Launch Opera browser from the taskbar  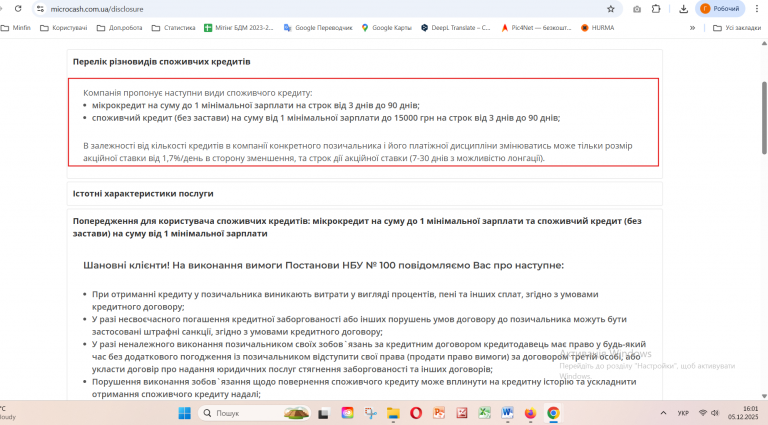(x=416, y=413)
